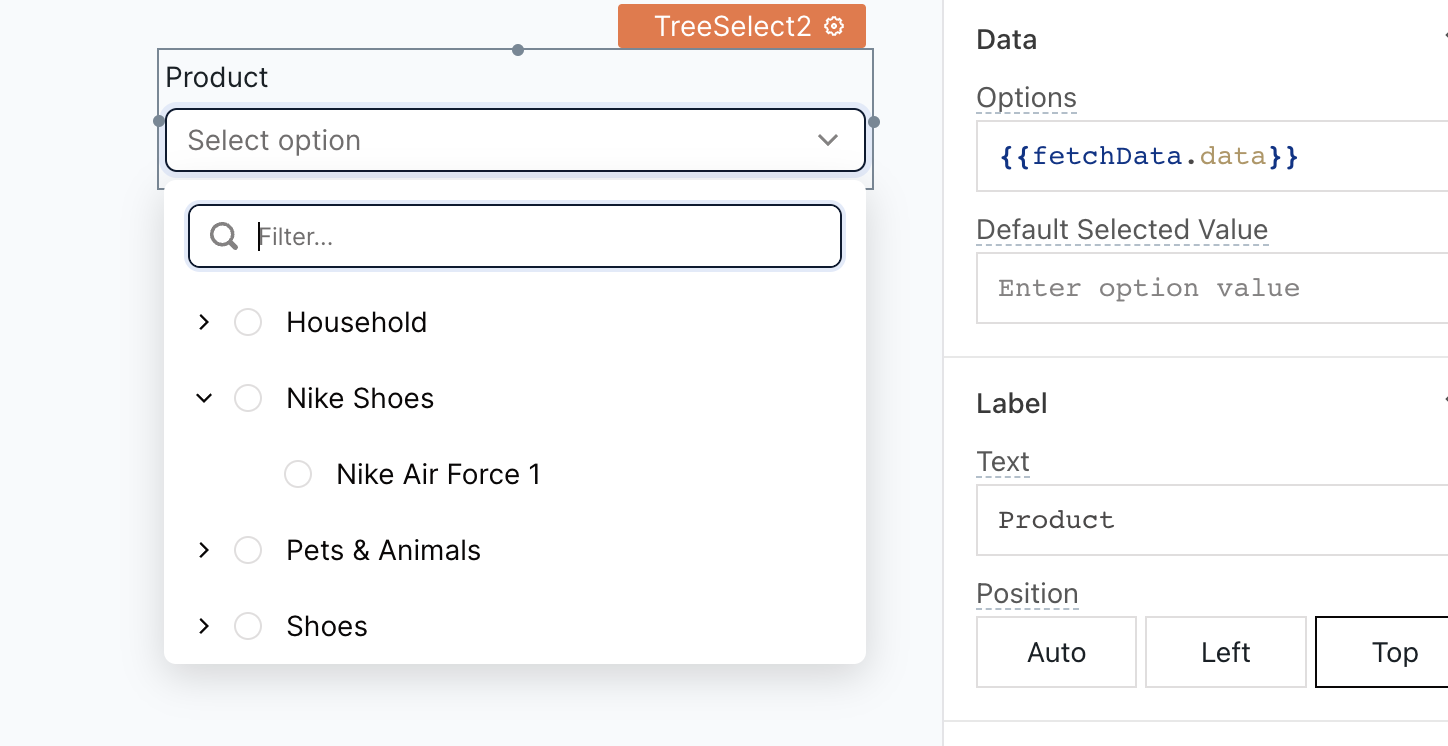This screenshot has height=746, width=1448.
Task: Expand the Pets & Animals tree node
Action: [x=203, y=550]
